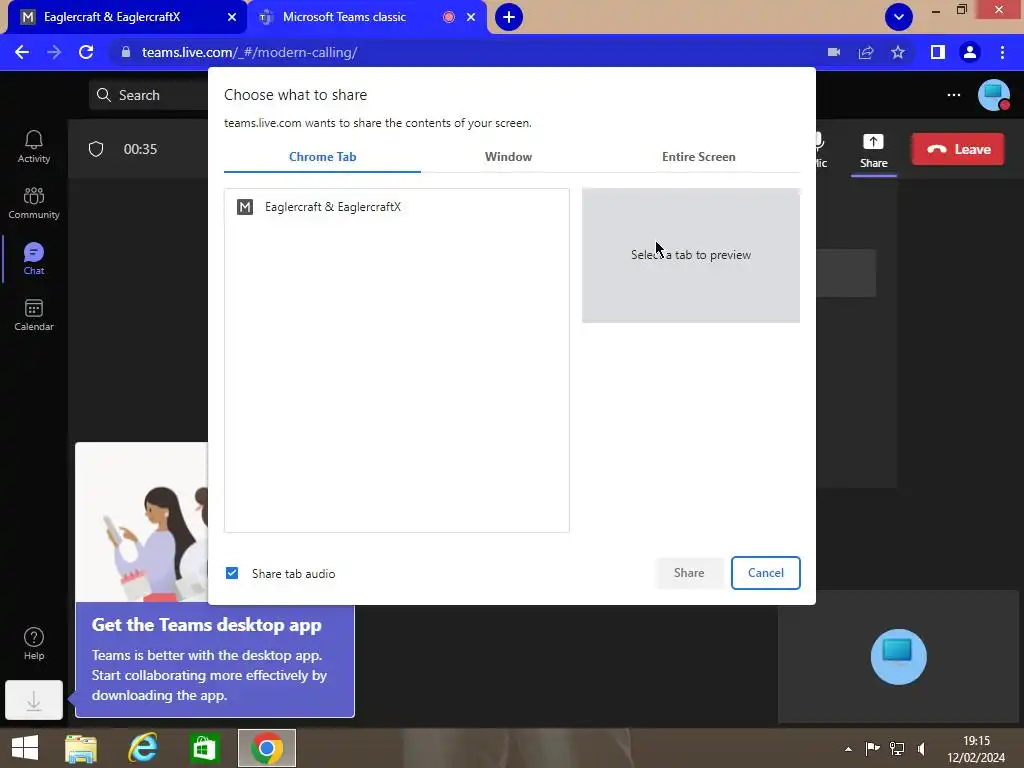This screenshot has height=768, width=1024.
Task: Open the Windows Start button
Action: tap(25, 748)
